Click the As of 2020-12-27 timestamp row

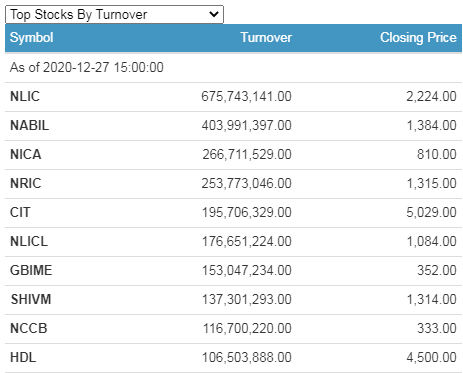coord(233,68)
